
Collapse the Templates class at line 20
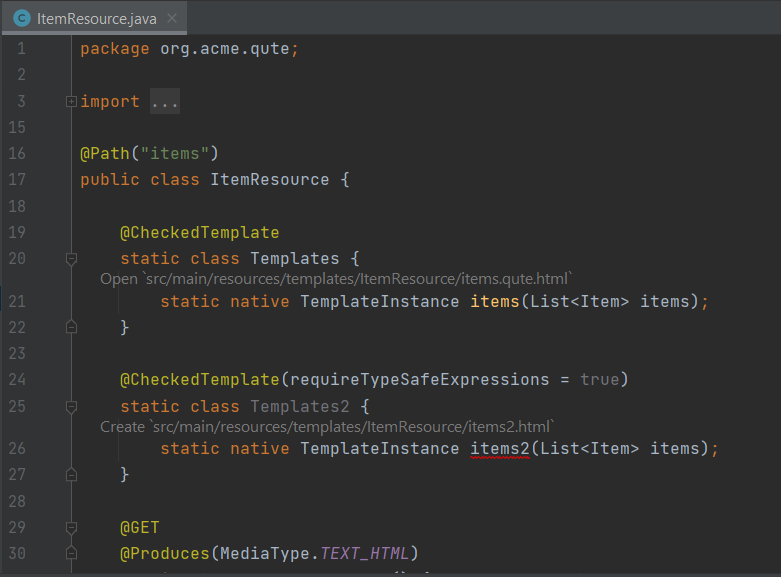[71, 259]
